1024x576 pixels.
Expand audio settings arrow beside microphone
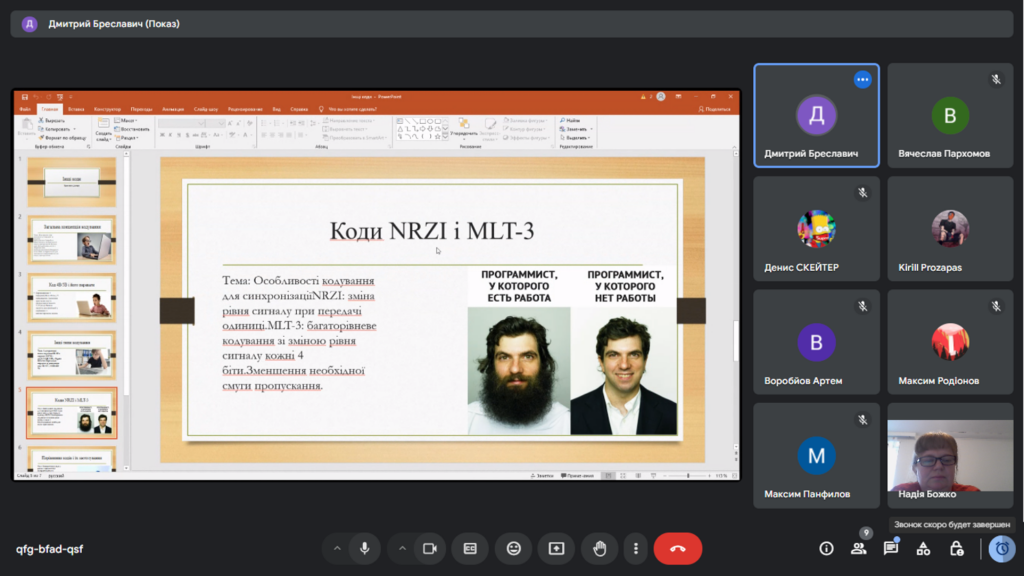pyautogui.click(x=337, y=548)
